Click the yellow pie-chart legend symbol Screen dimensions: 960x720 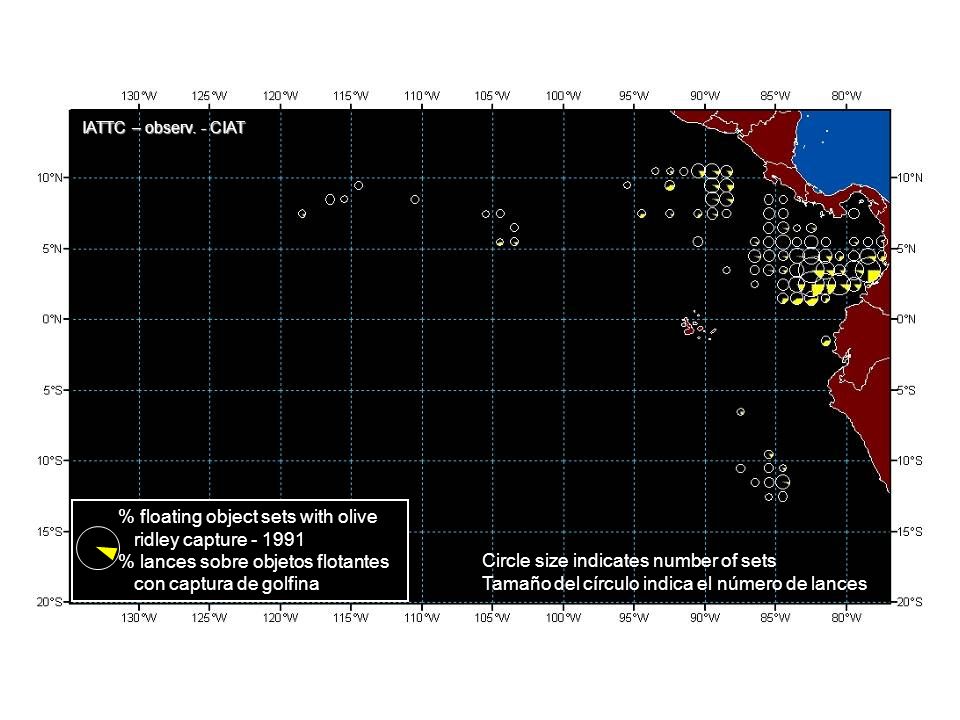click(x=98, y=549)
